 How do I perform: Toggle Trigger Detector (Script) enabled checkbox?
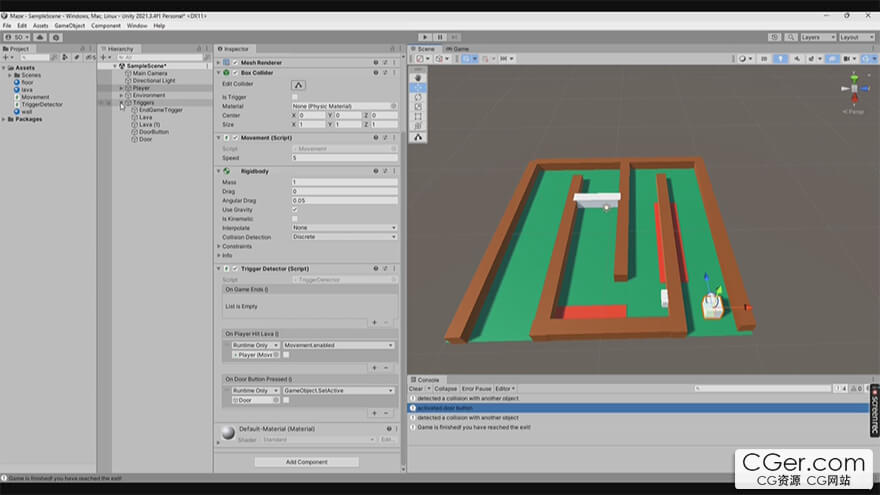click(x=235, y=269)
